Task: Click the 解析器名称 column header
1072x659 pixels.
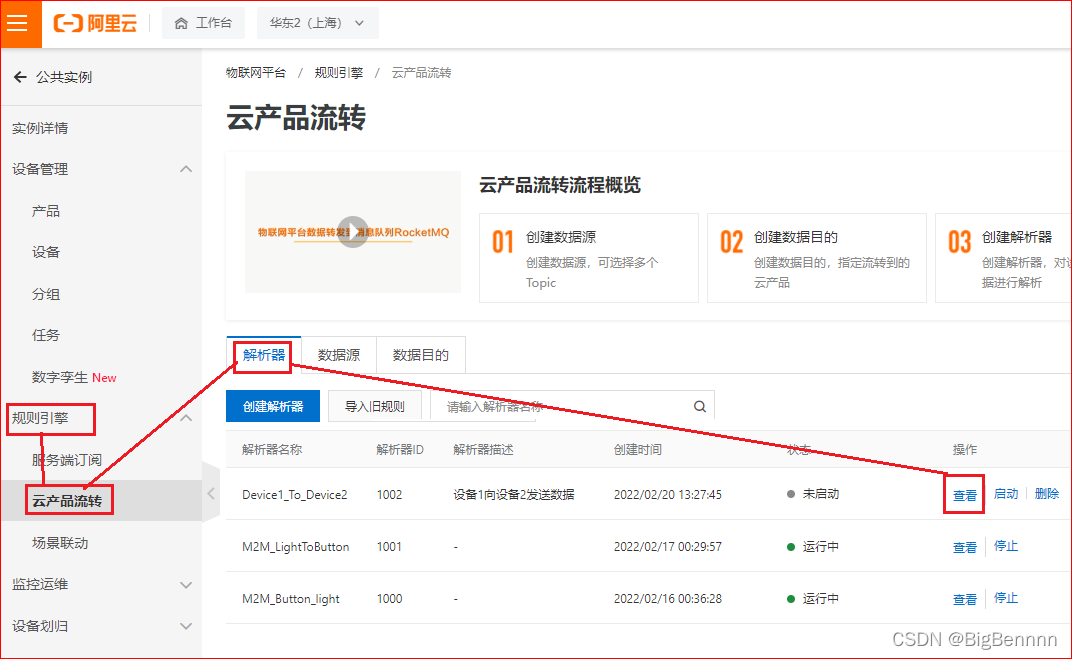Action: (x=271, y=449)
